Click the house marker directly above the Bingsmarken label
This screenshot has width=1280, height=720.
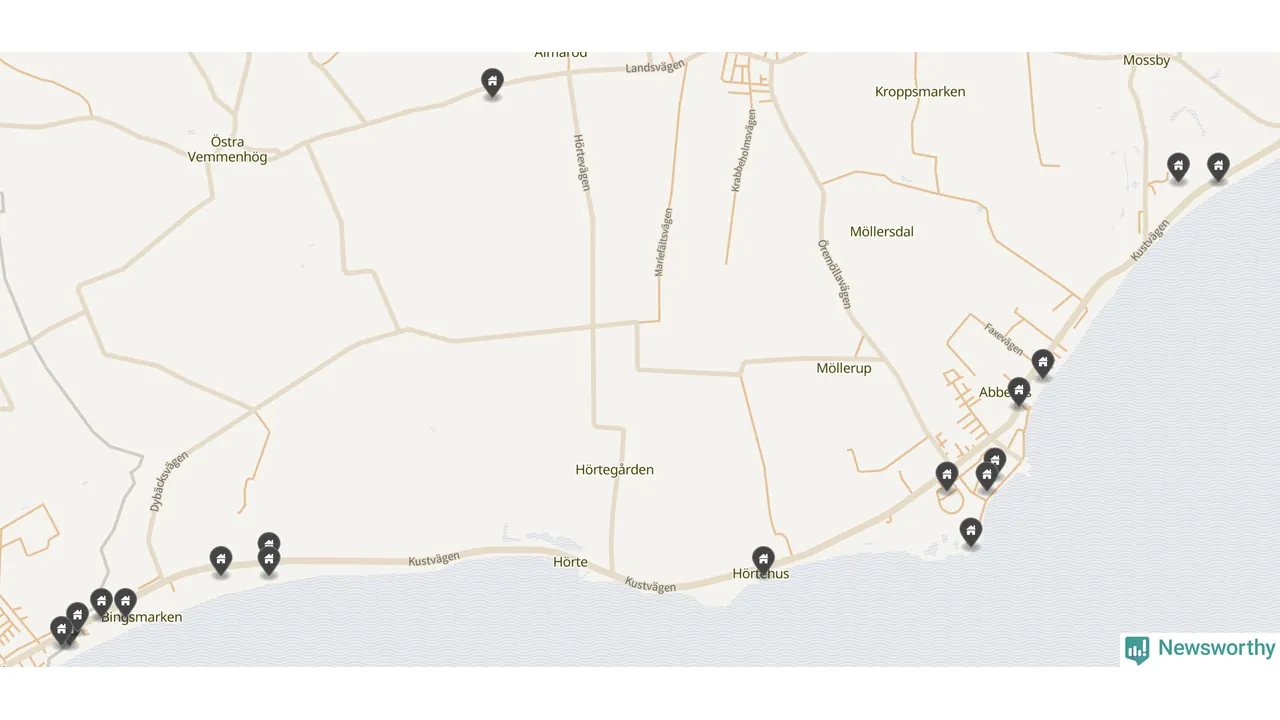(125, 602)
